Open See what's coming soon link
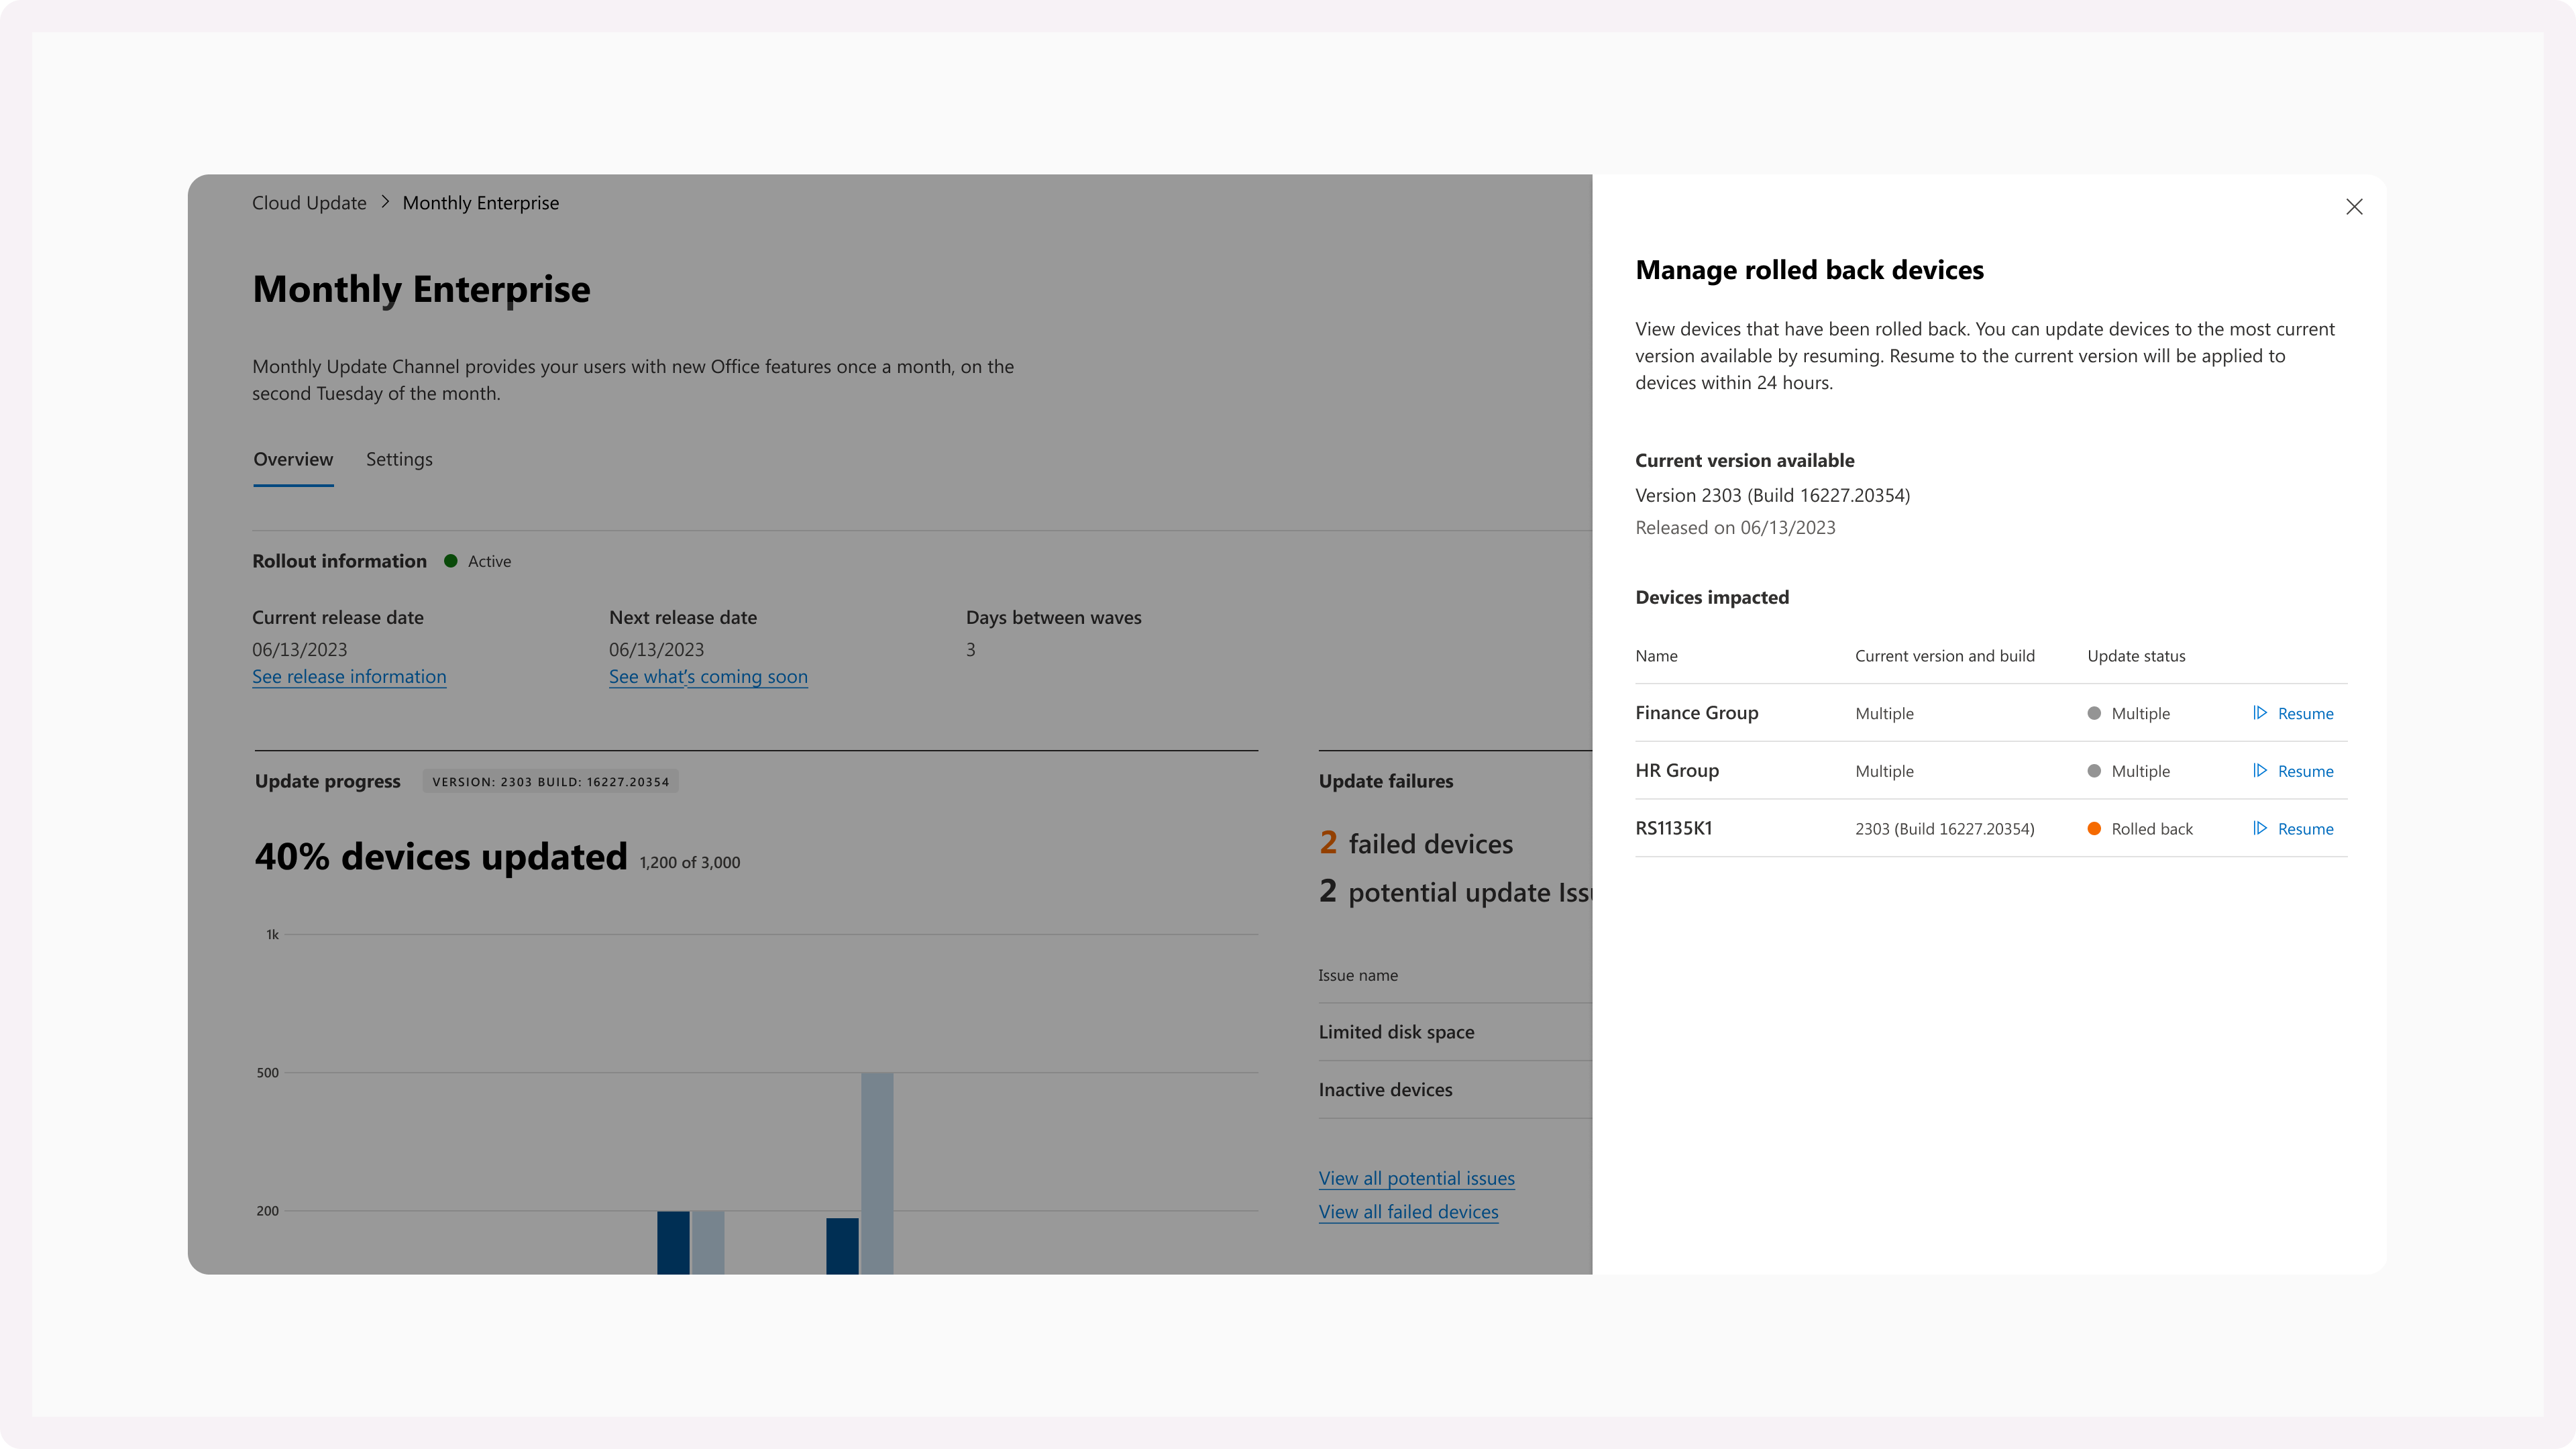The height and width of the screenshot is (1449, 2576). pos(708,677)
